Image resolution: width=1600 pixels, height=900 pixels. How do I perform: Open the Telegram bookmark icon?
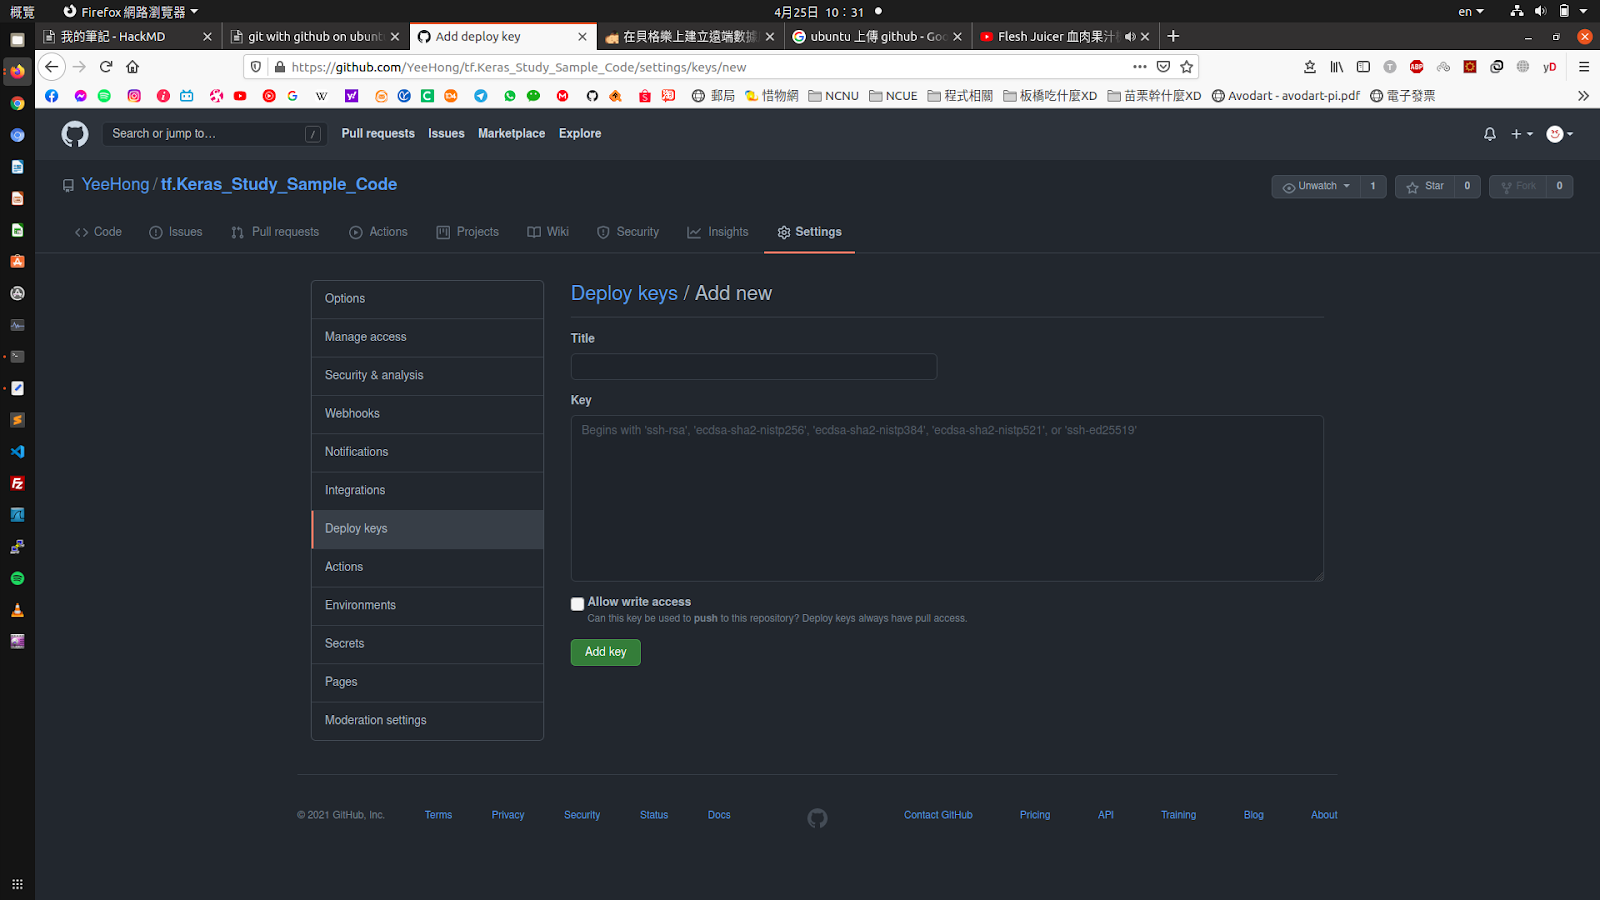(481, 96)
